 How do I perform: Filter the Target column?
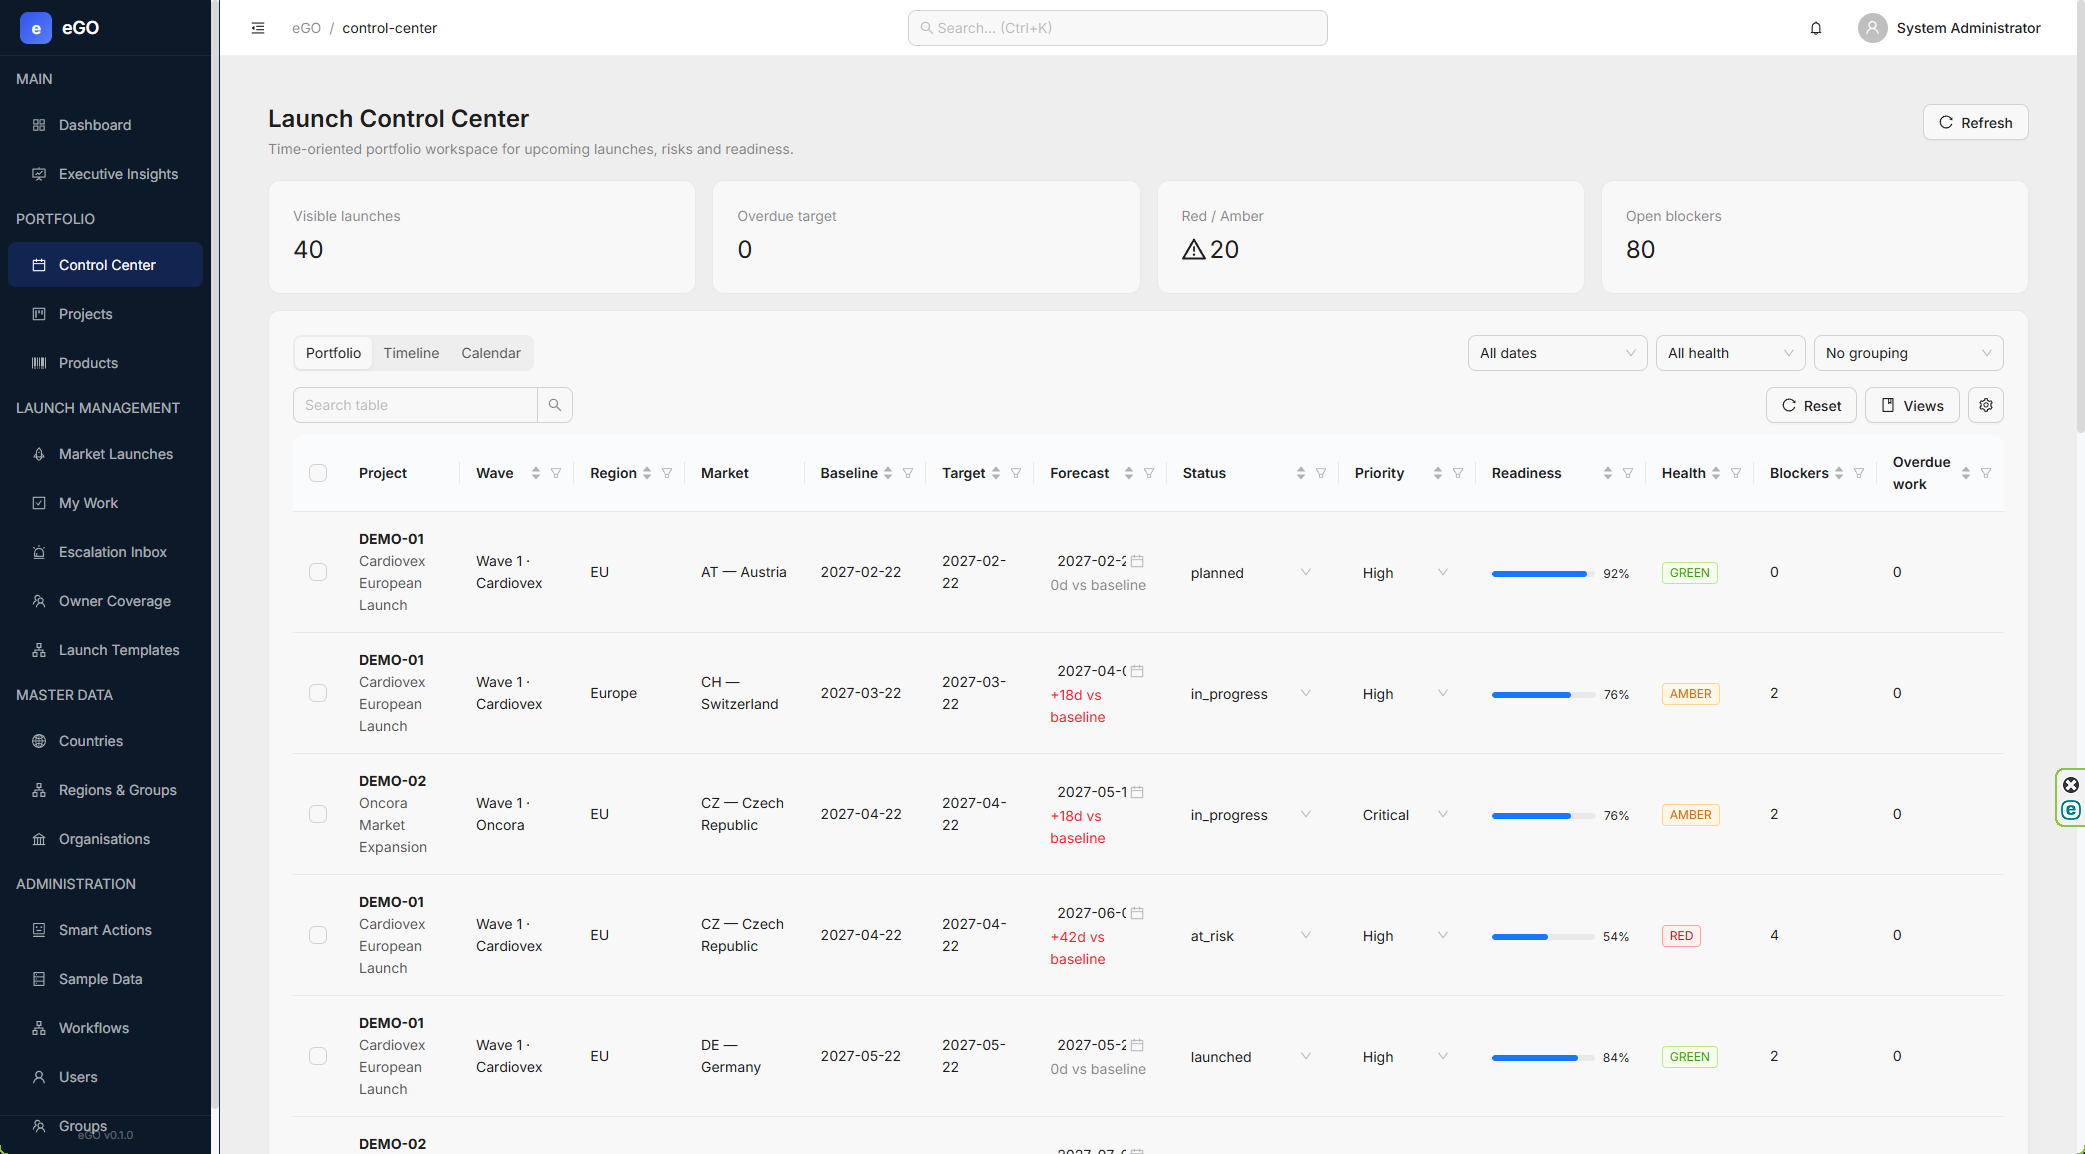point(1016,473)
